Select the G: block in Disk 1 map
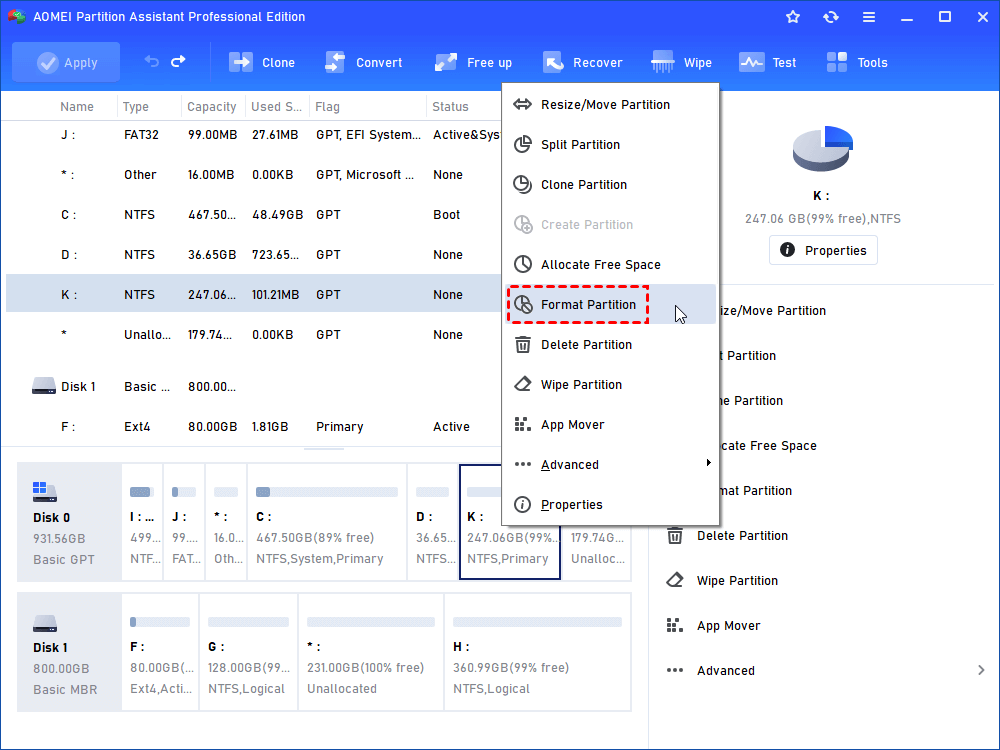Screen dimensions: 1000x750 [x=248, y=652]
